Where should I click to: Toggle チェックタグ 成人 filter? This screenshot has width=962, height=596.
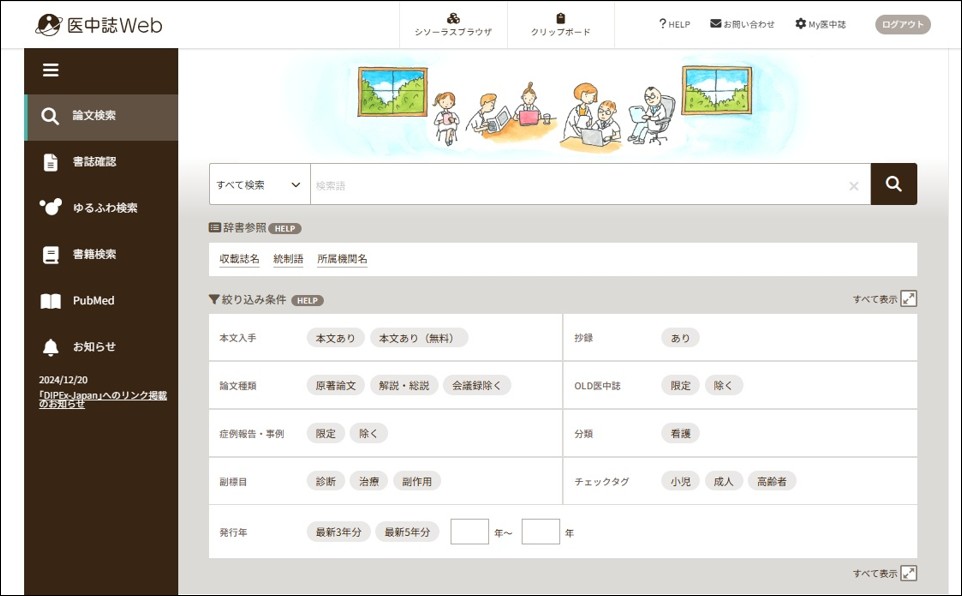pyautogui.click(x=723, y=481)
